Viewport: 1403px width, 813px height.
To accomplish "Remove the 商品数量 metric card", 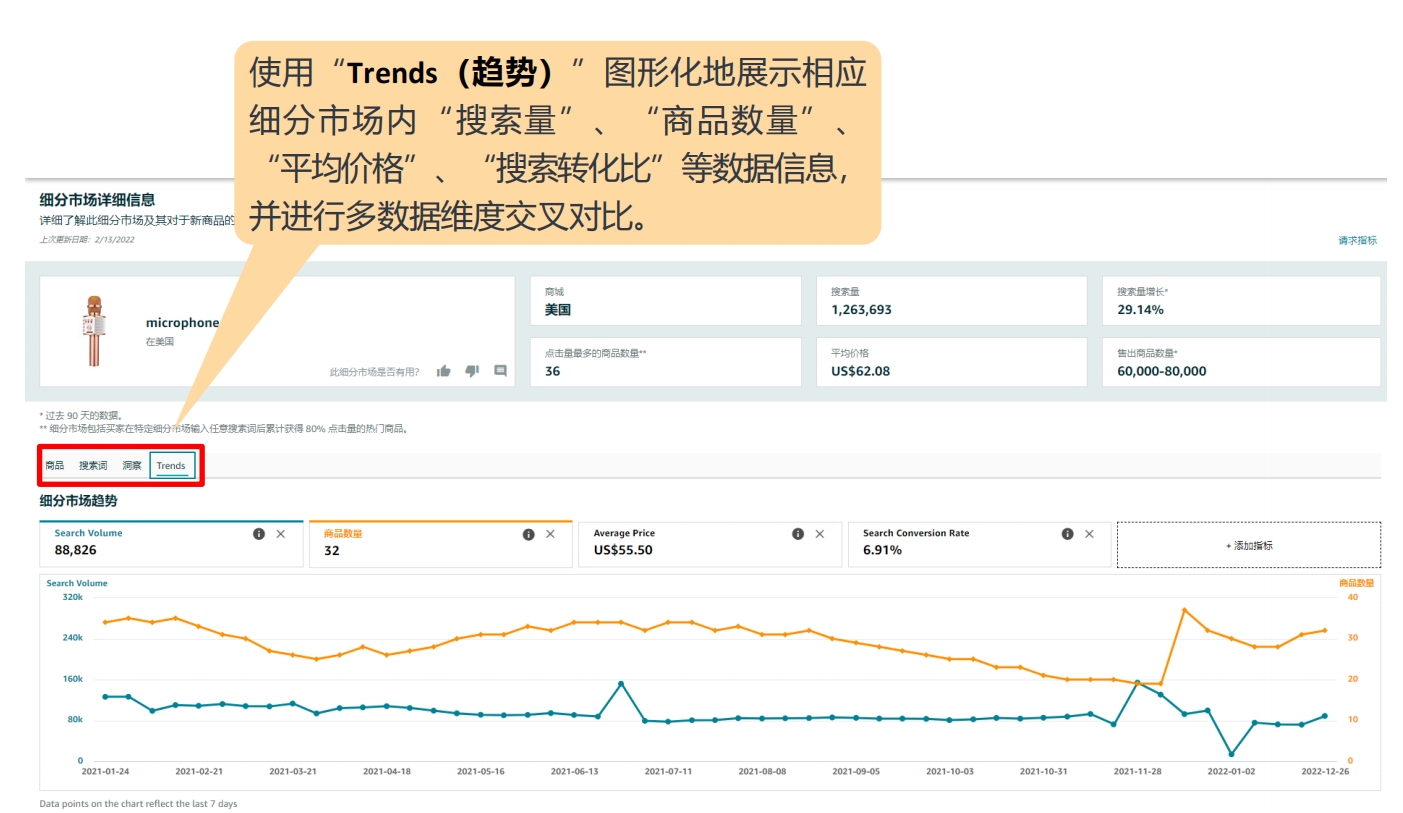I will coord(550,534).
